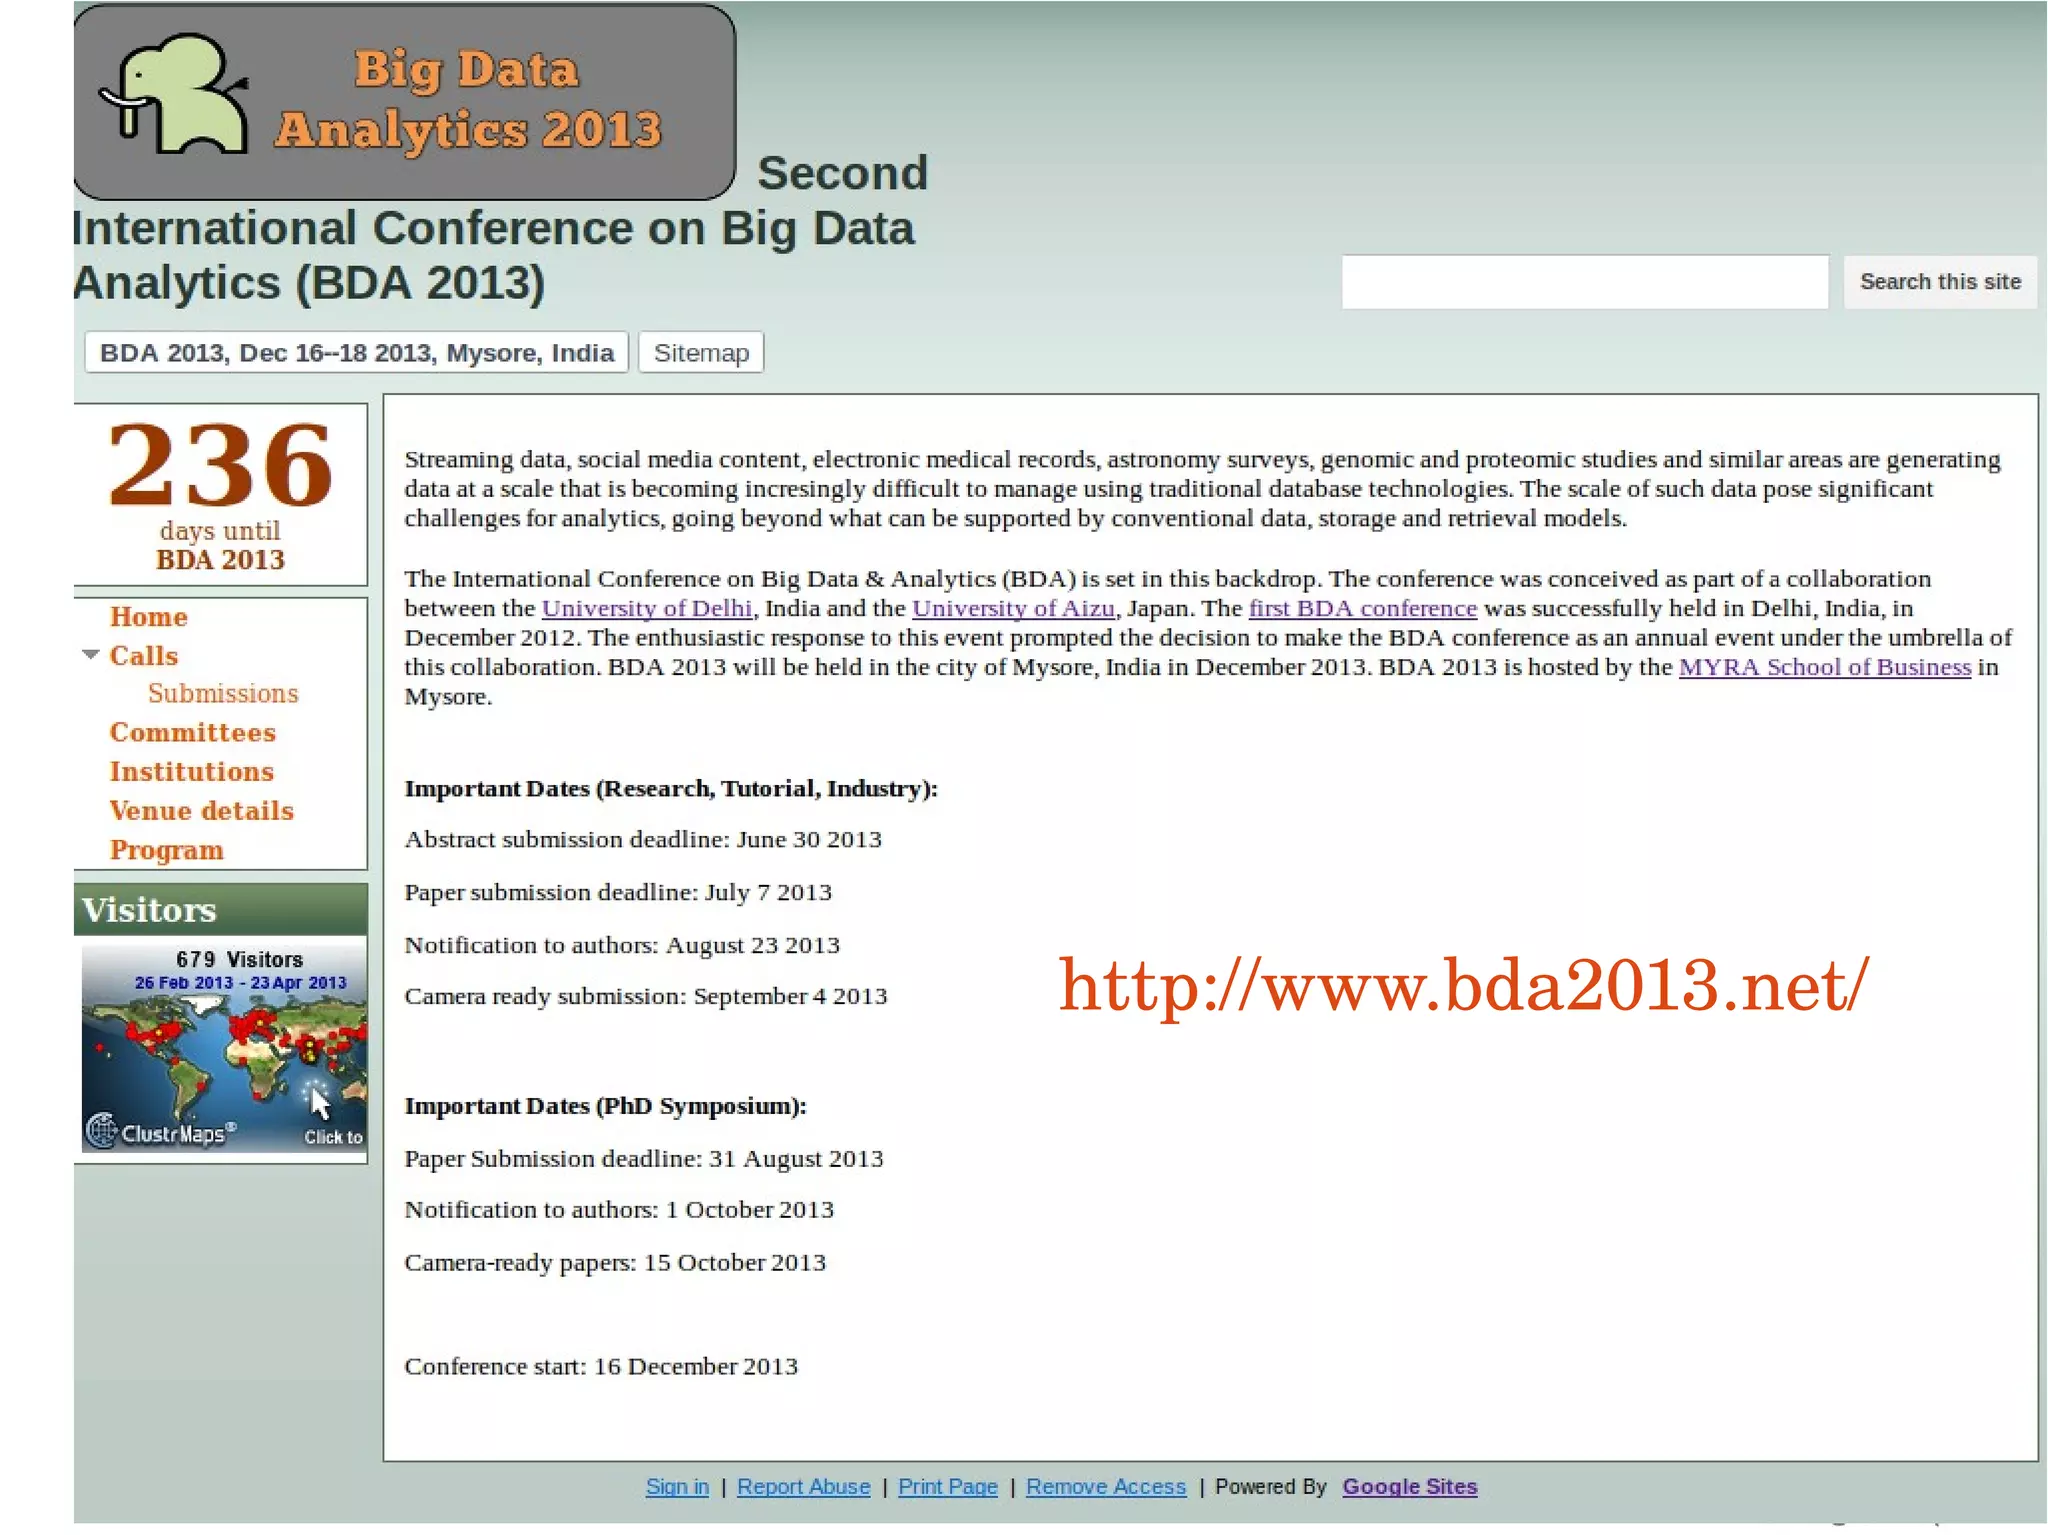Click the ClustrMaps visitors world map
Screen dimensions: 2048x1535
[224, 1047]
